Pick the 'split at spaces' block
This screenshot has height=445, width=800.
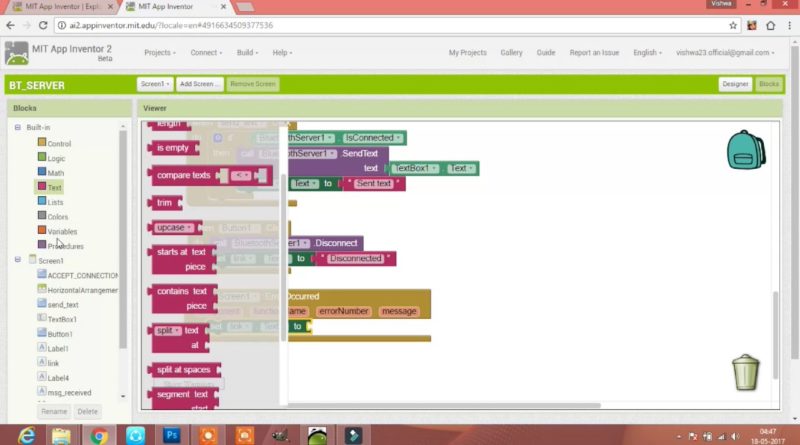(184, 370)
